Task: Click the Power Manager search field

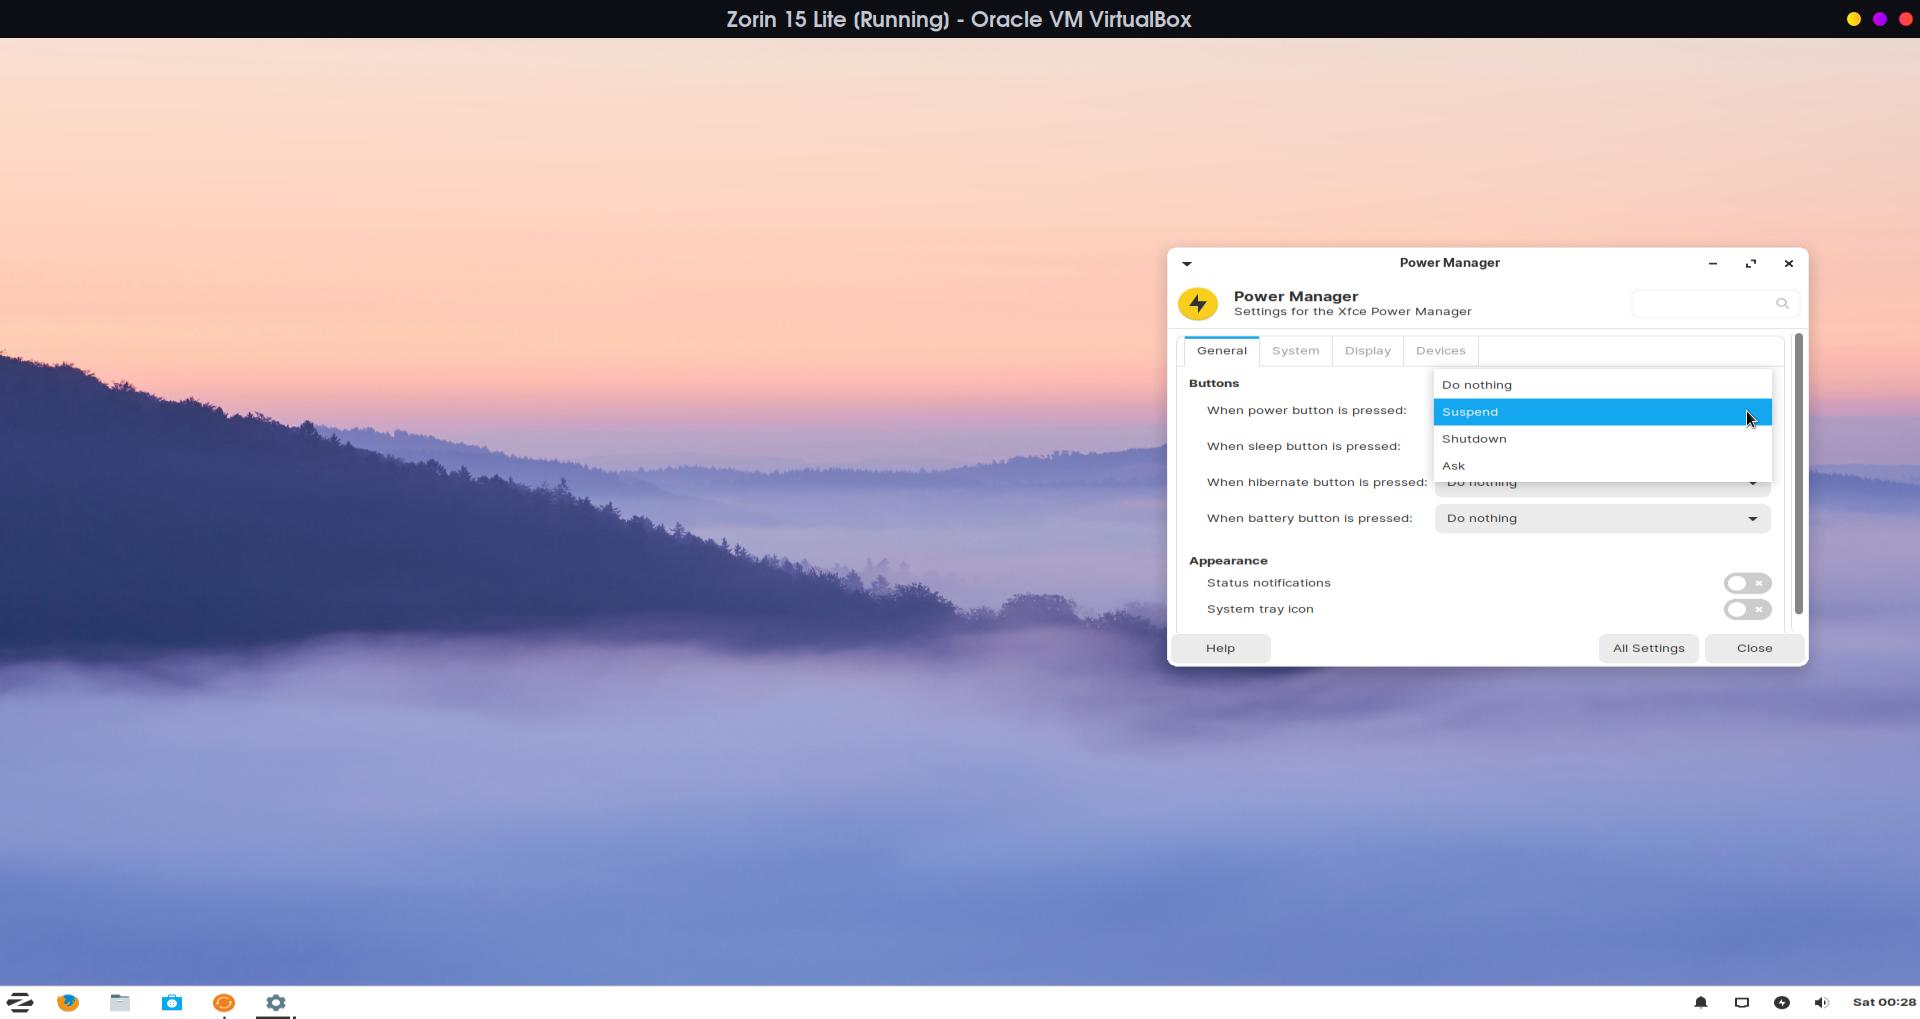Action: 1705,303
